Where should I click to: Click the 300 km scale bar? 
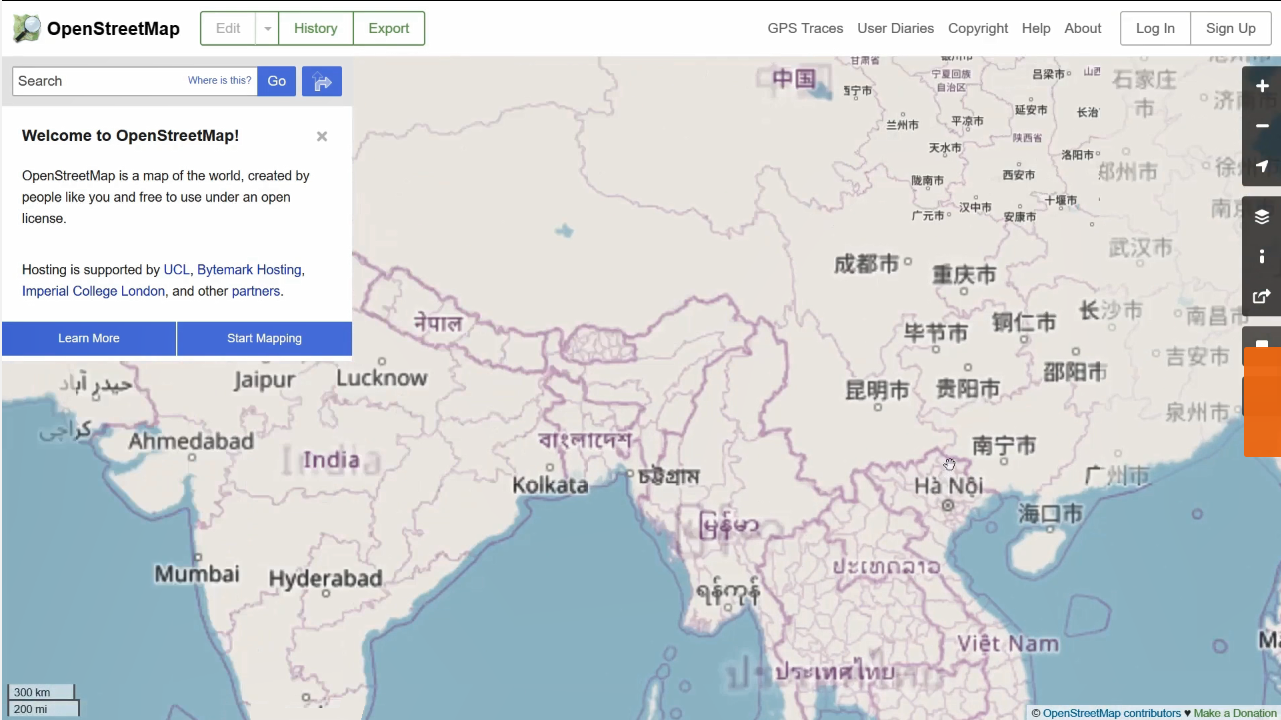tap(40, 692)
